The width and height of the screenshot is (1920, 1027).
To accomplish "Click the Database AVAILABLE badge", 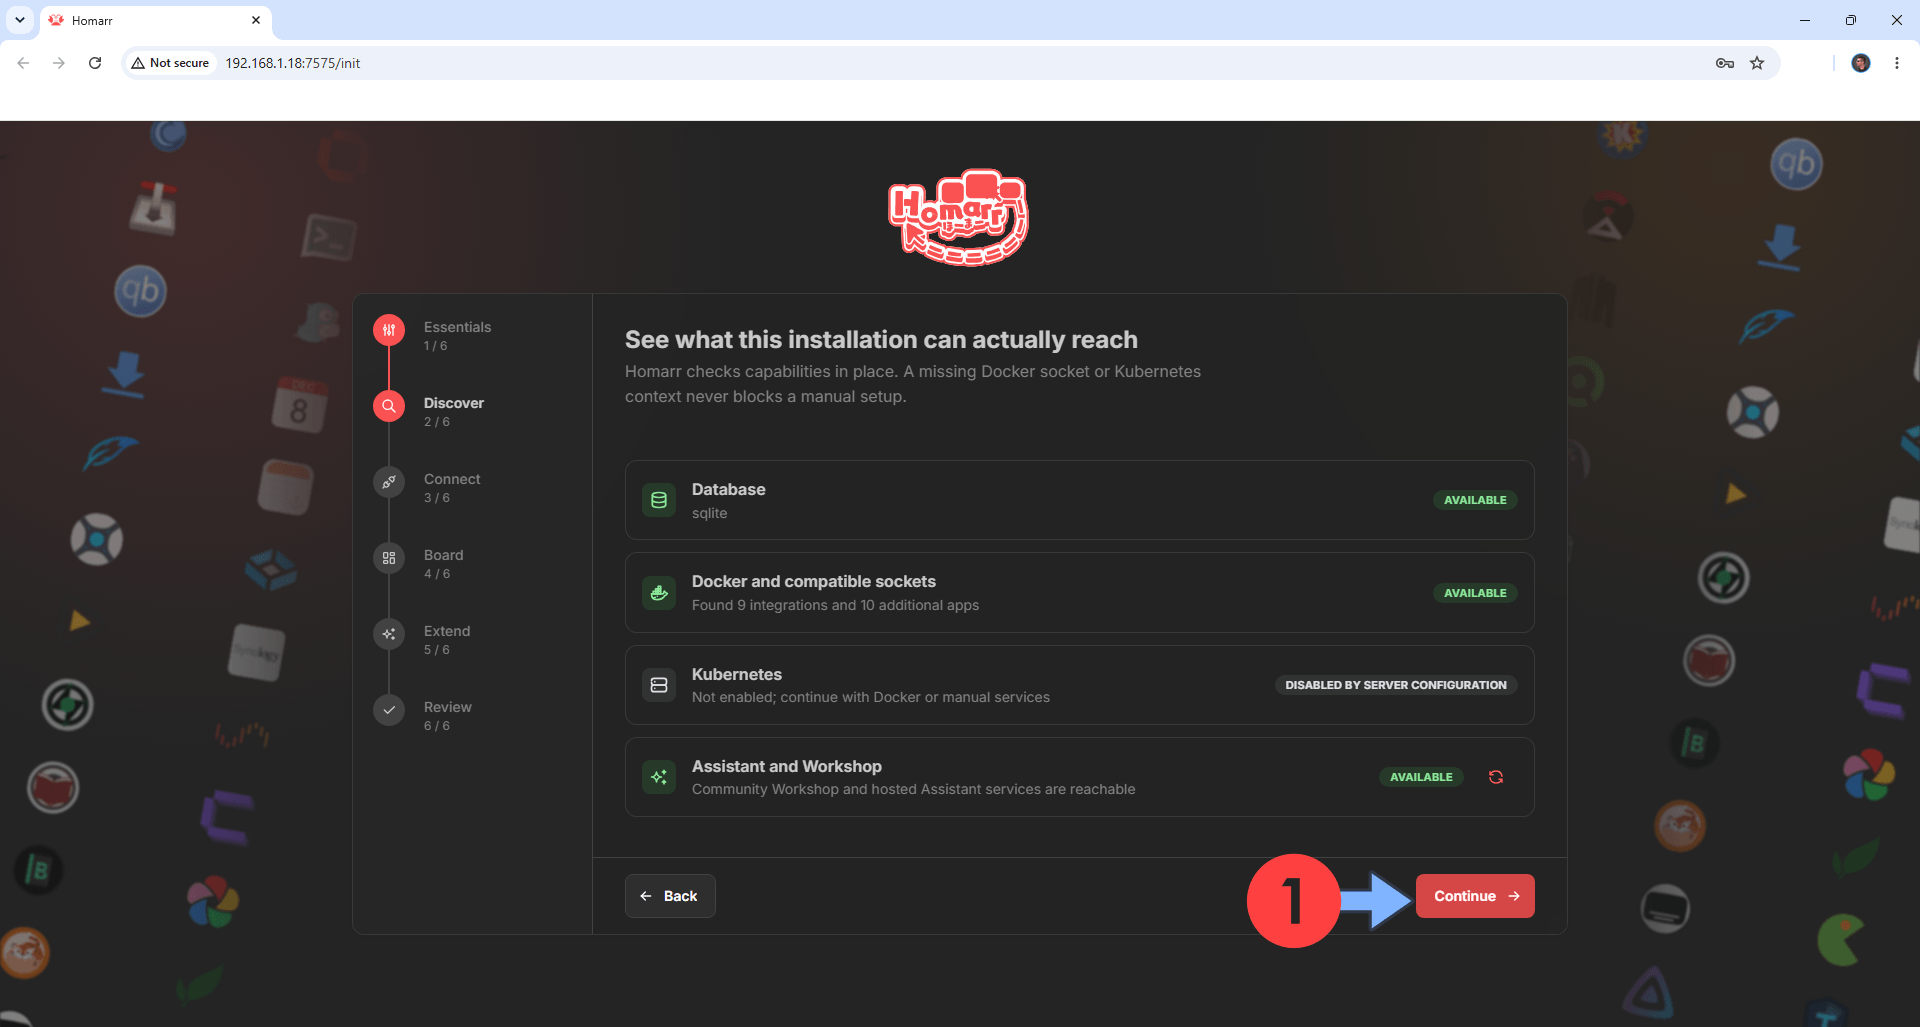I will (x=1475, y=500).
